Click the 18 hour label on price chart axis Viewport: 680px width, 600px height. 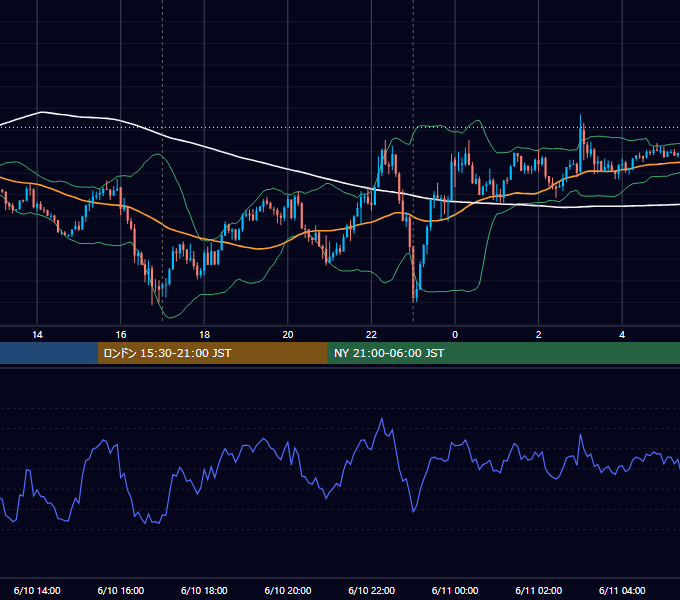(x=204, y=335)
